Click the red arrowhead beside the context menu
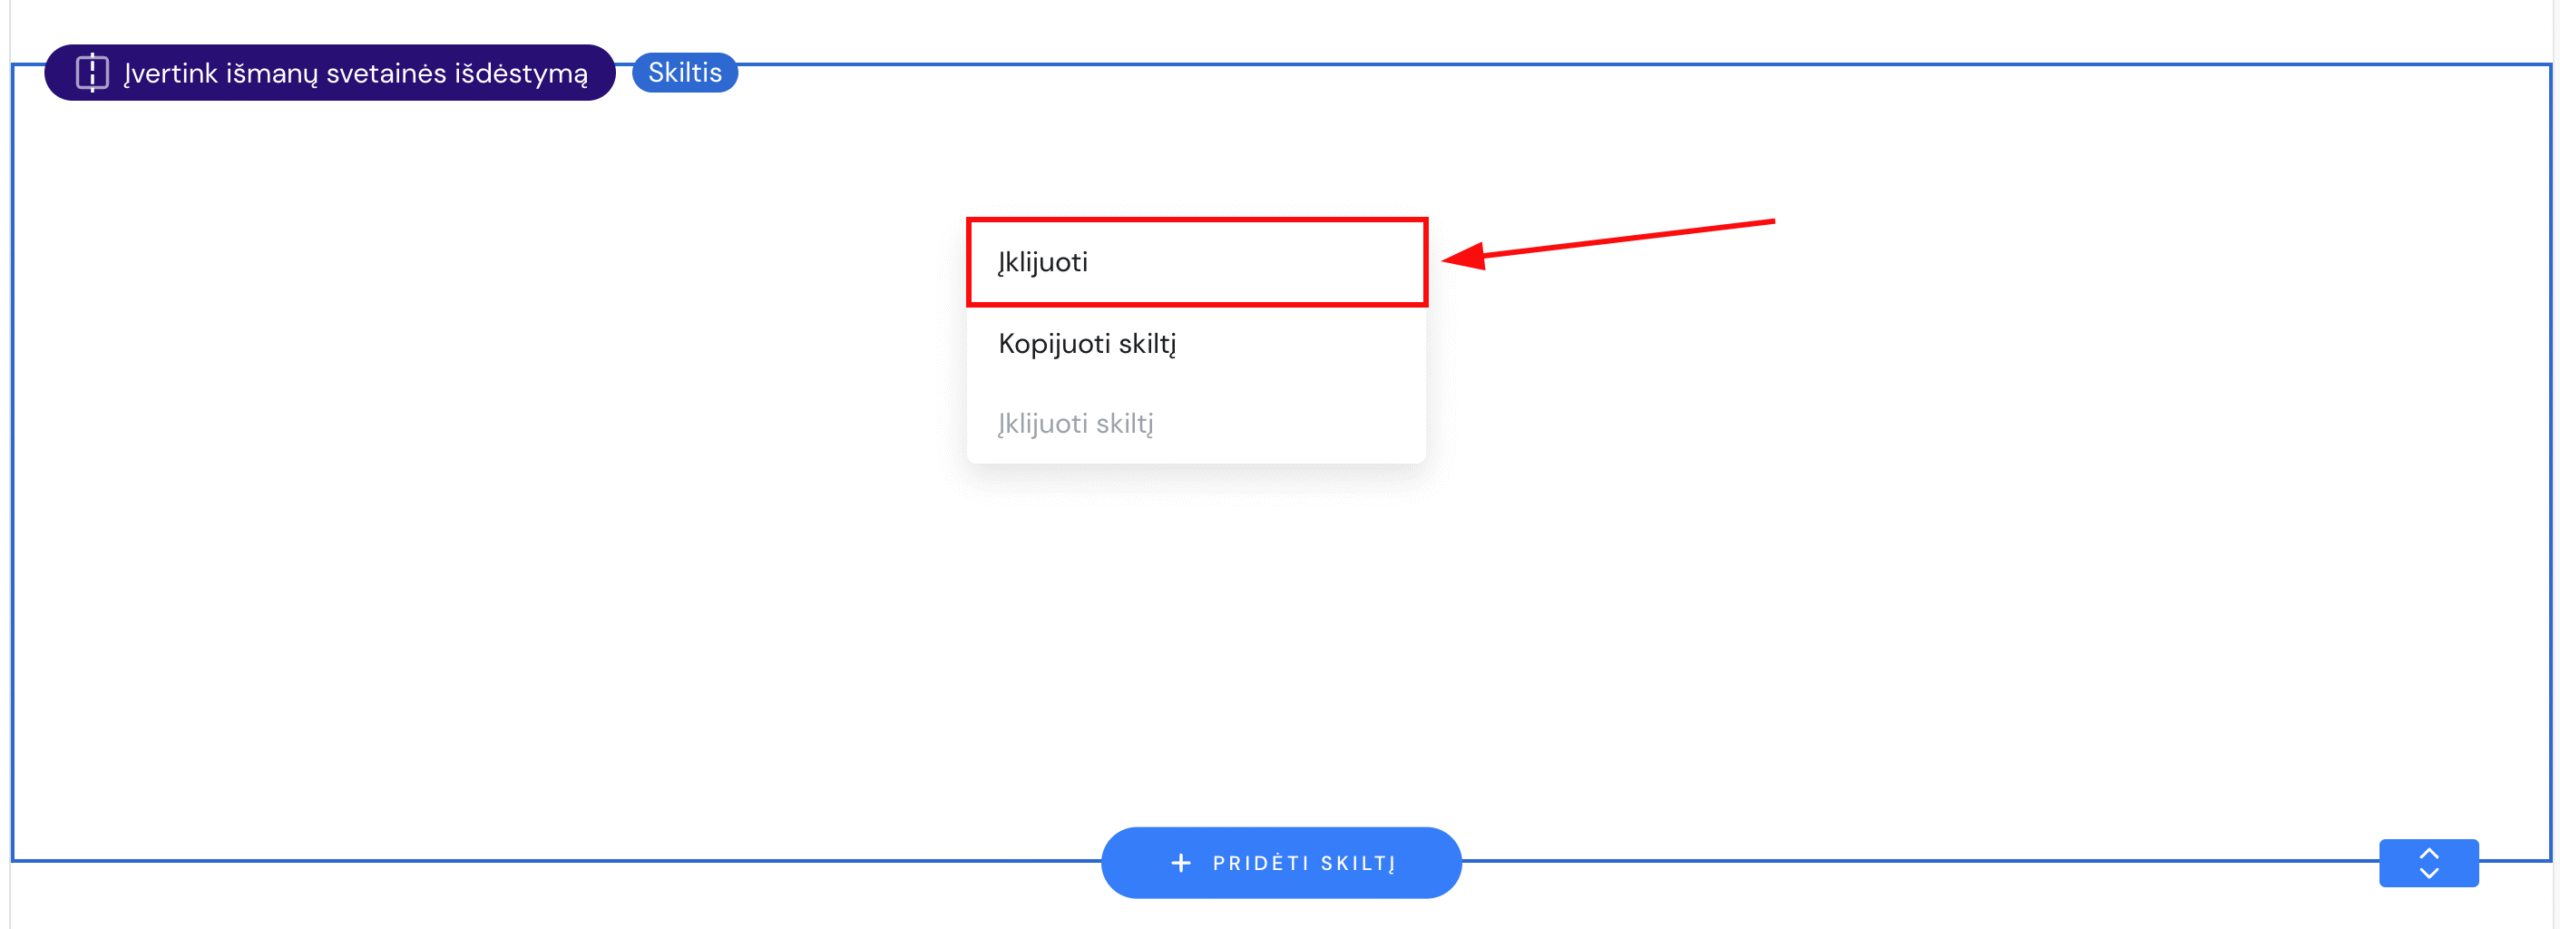The height and width of the screenshot is (929, 2560). [1464, 257]
